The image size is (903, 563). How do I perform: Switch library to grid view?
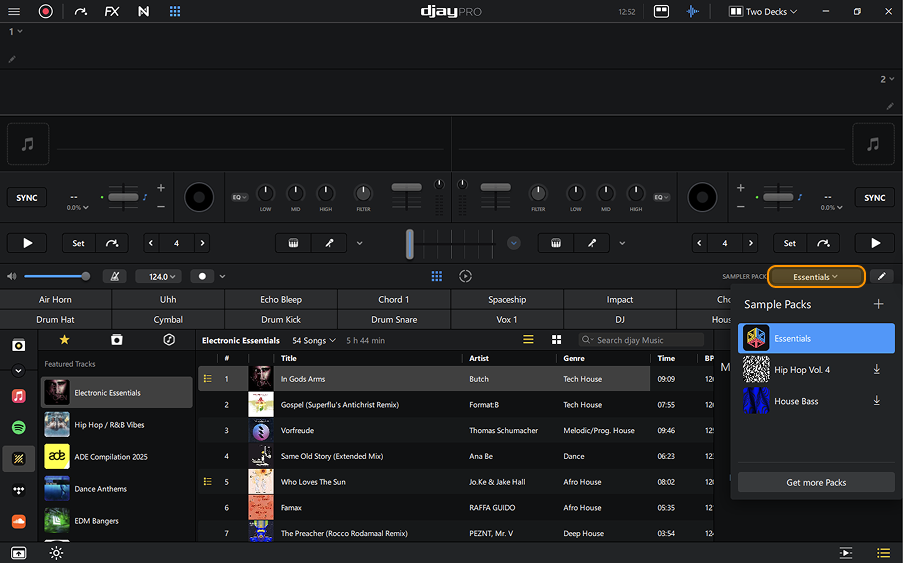[x=557, y=340]
